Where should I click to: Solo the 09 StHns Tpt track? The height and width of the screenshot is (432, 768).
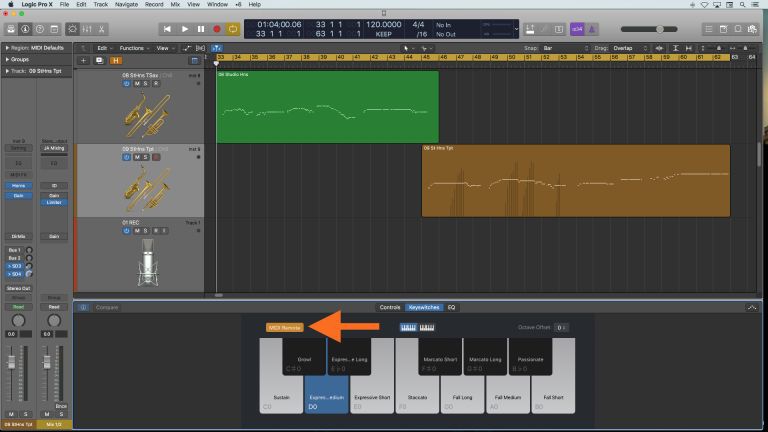point(145,157)
